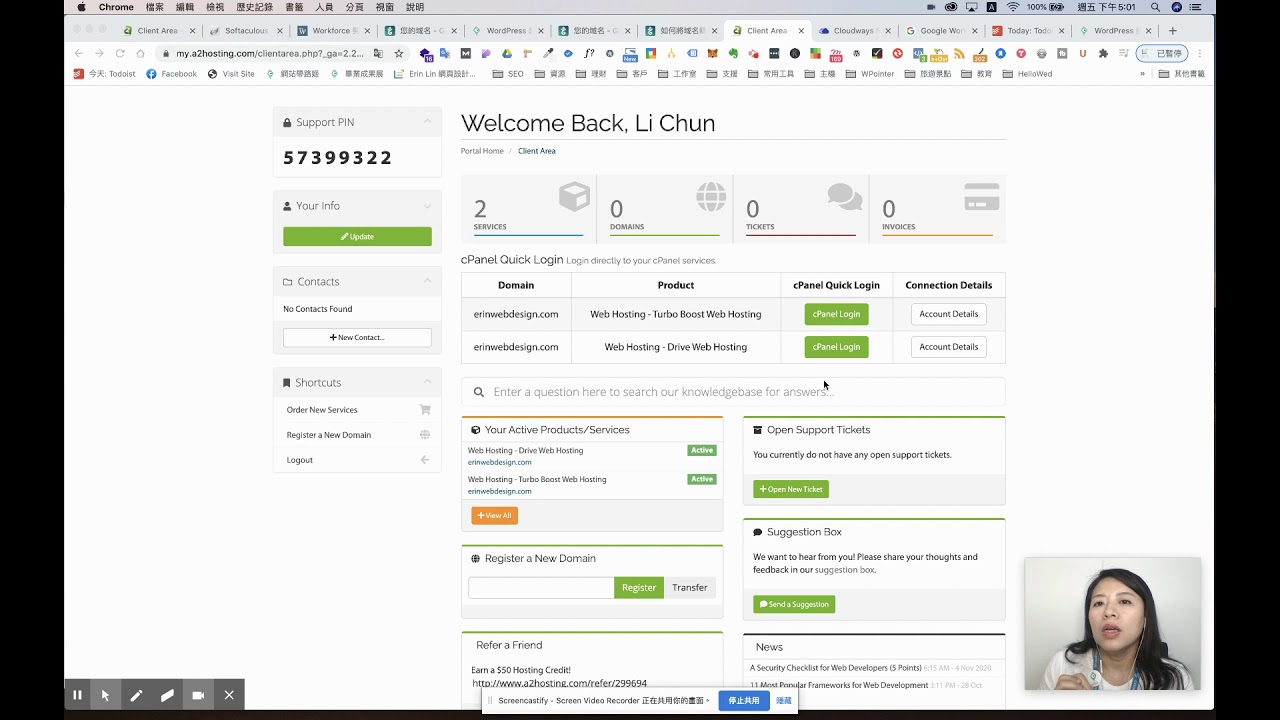Switch to the Google Workspace tab
Screen dimensions: 1280x720
tap(940, 31)
